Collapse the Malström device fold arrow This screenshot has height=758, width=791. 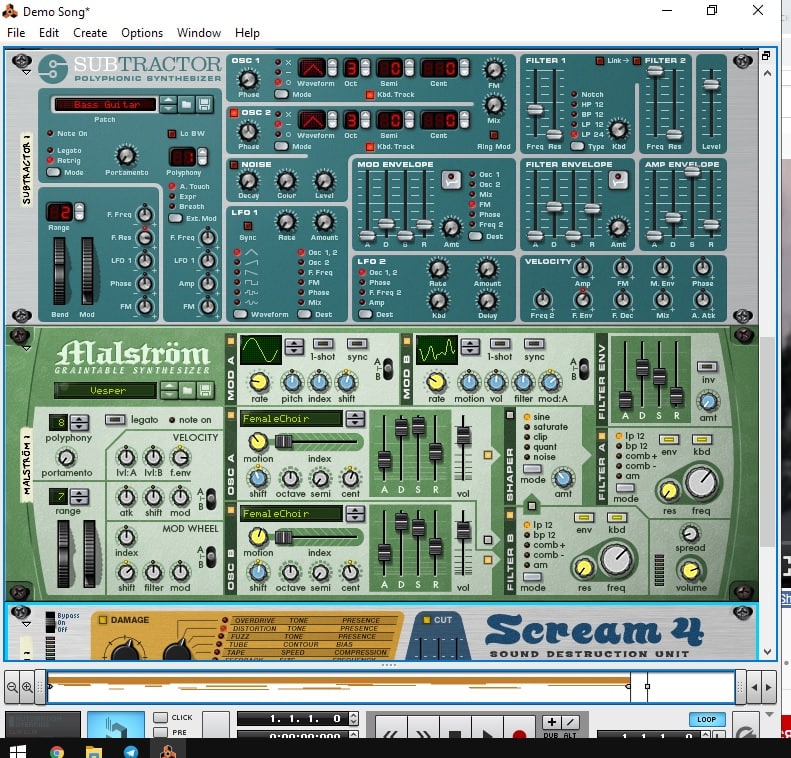(27, 348)
